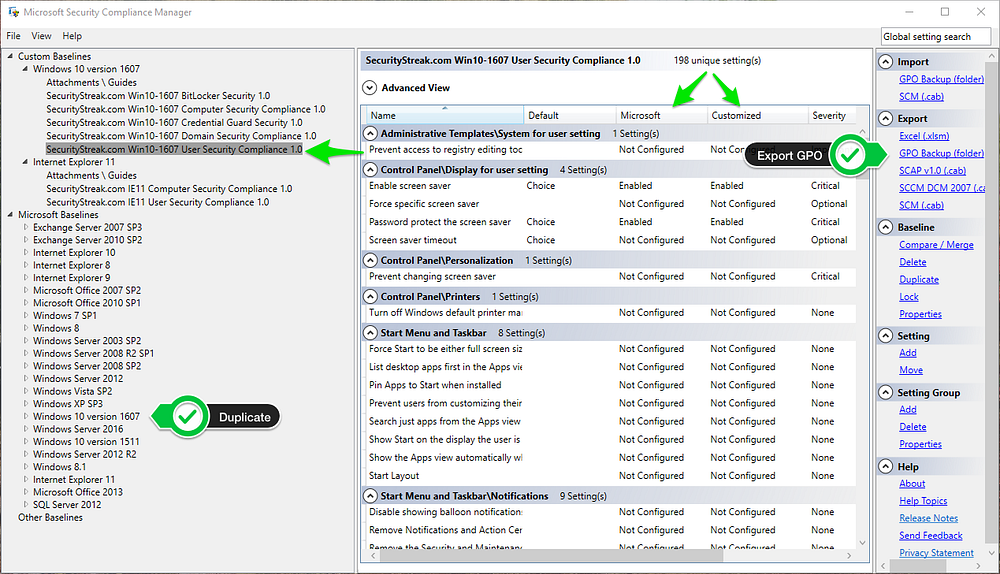
Task: Collapse the Import section chevron
Action: pyautogui.click(x=885, y=62)
